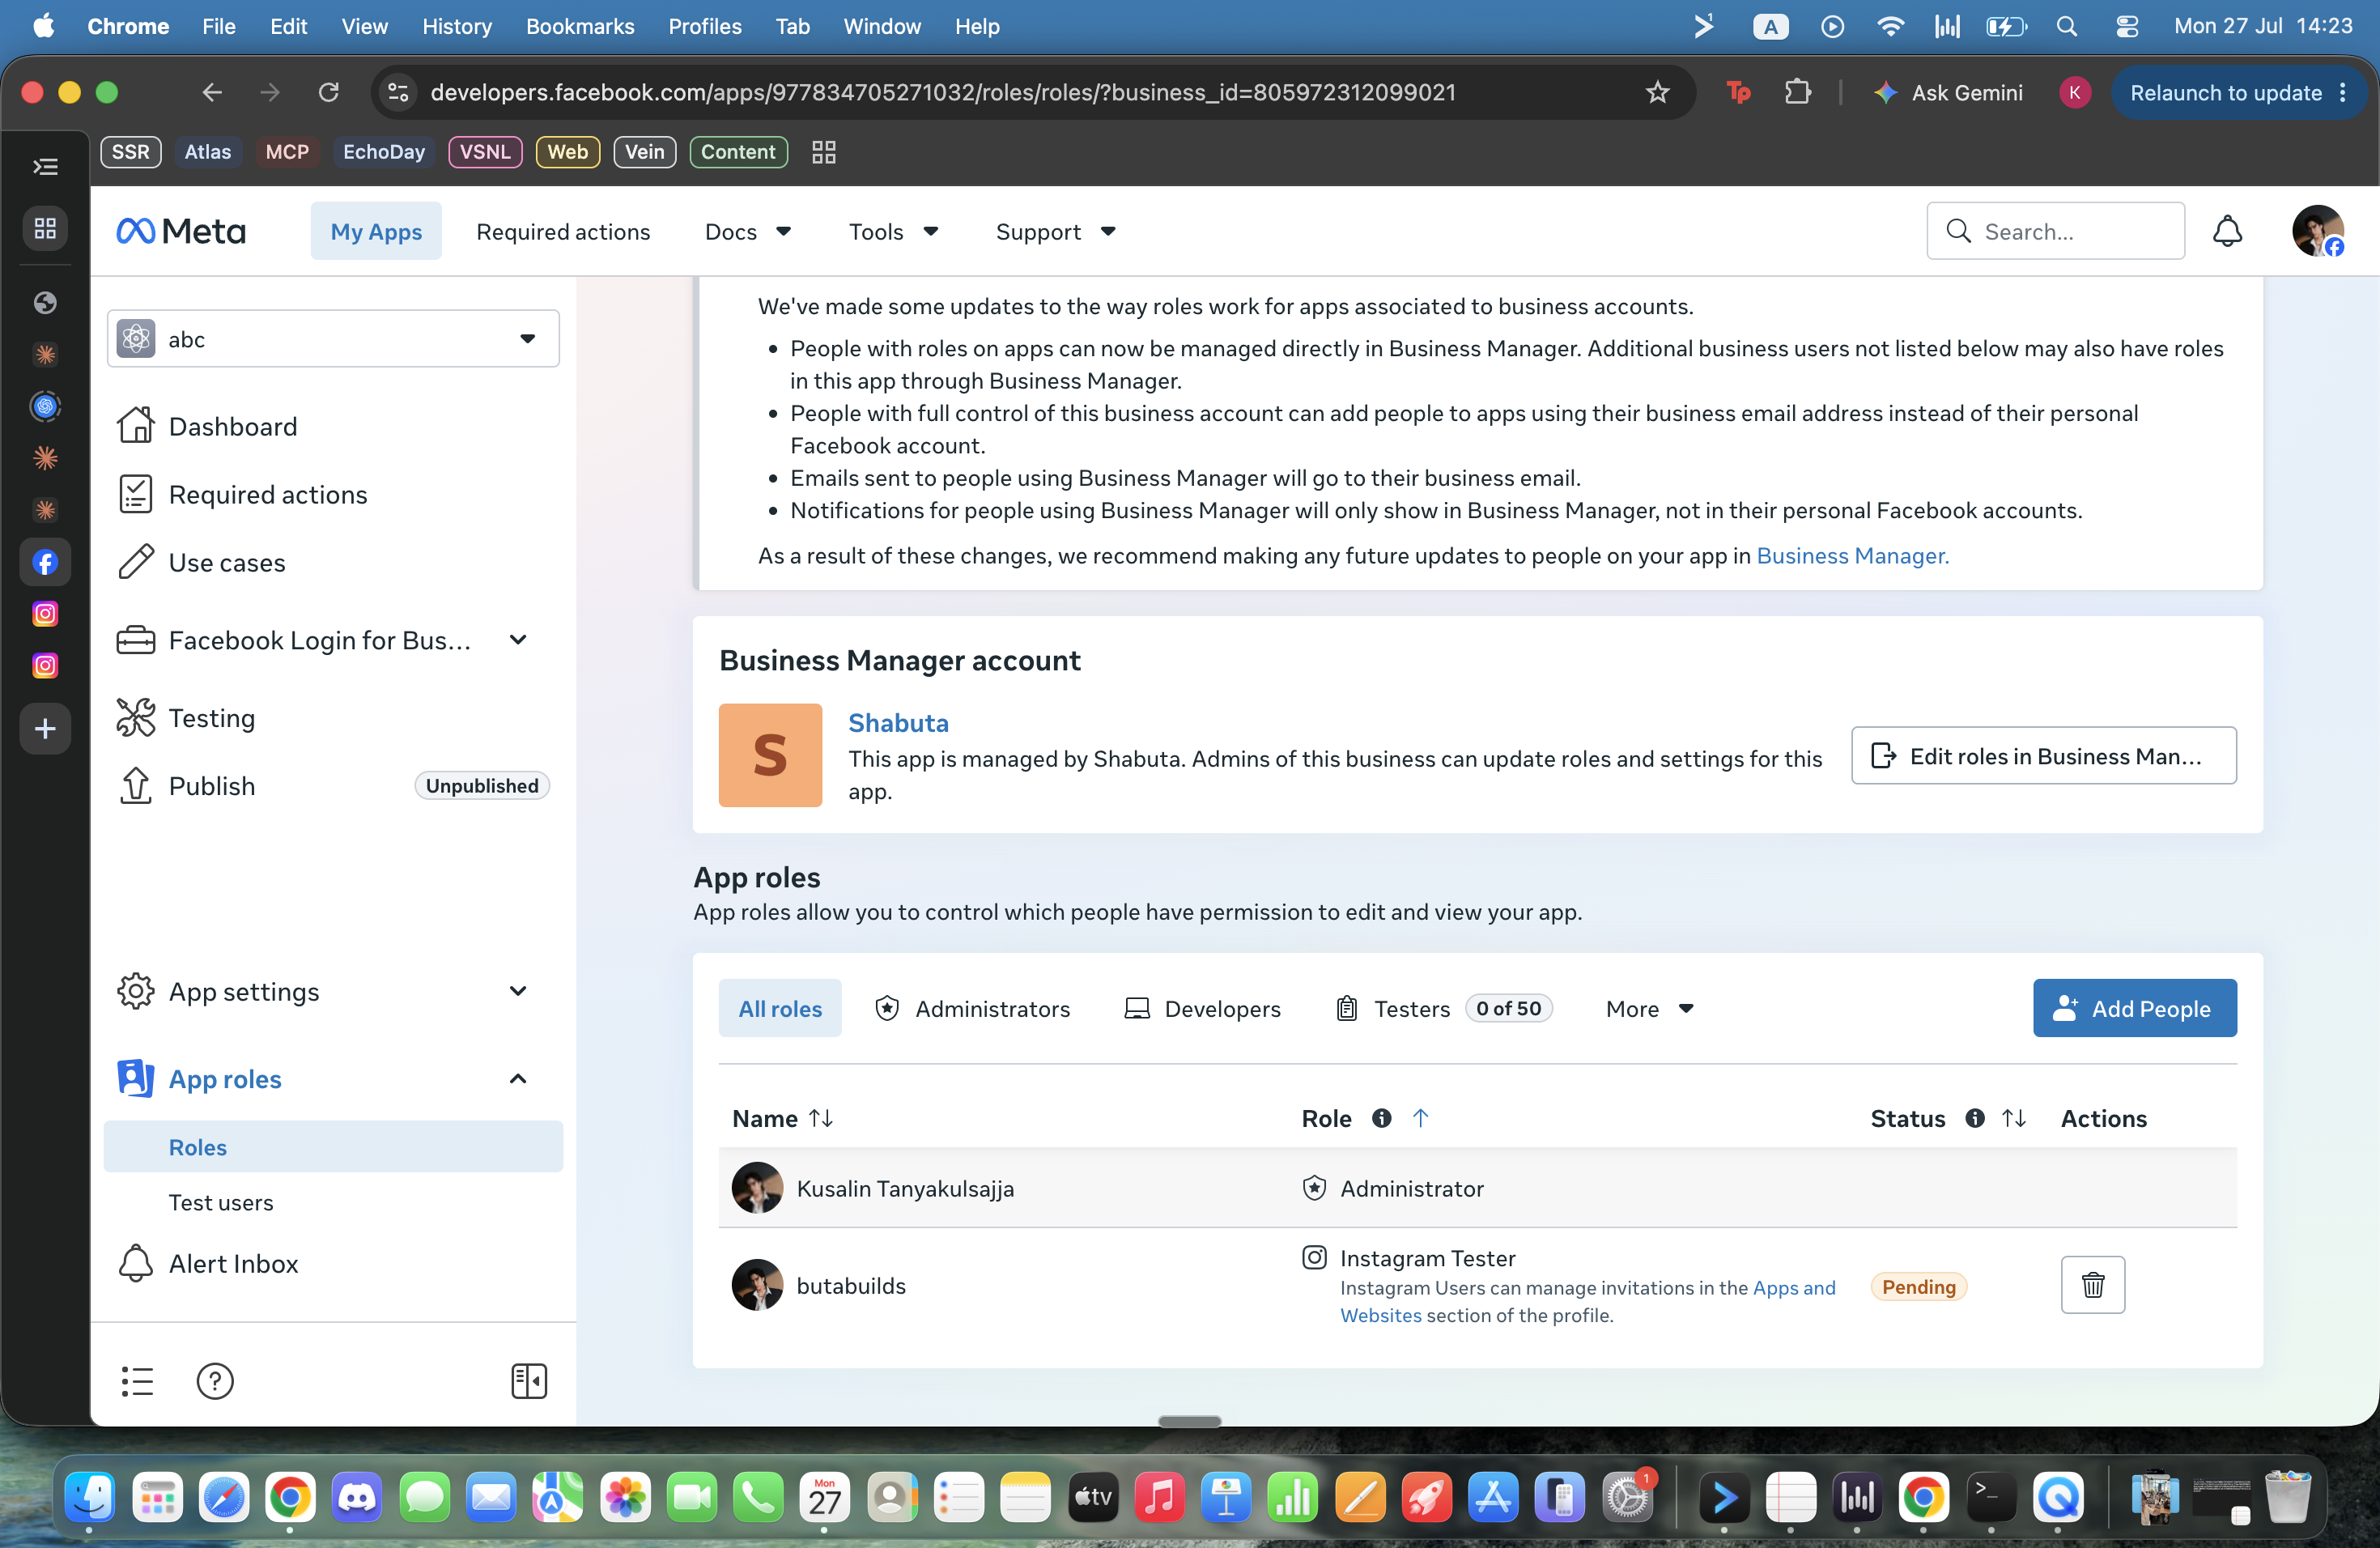Open Required actions in top navigation

[x=563, y=231]
